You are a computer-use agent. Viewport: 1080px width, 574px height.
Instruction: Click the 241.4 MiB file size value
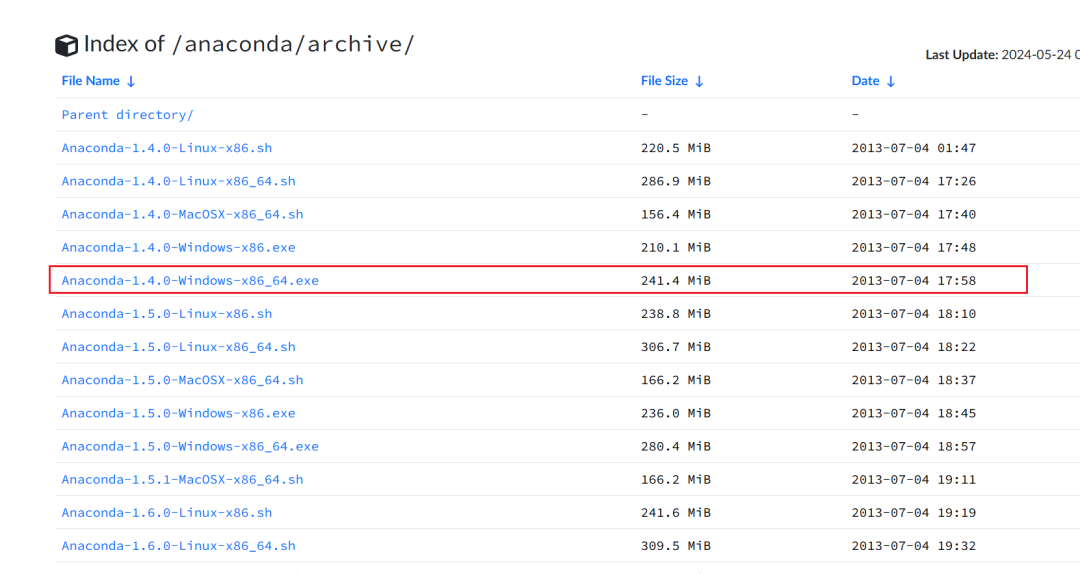pyautogui.click(x=676, y=280)
